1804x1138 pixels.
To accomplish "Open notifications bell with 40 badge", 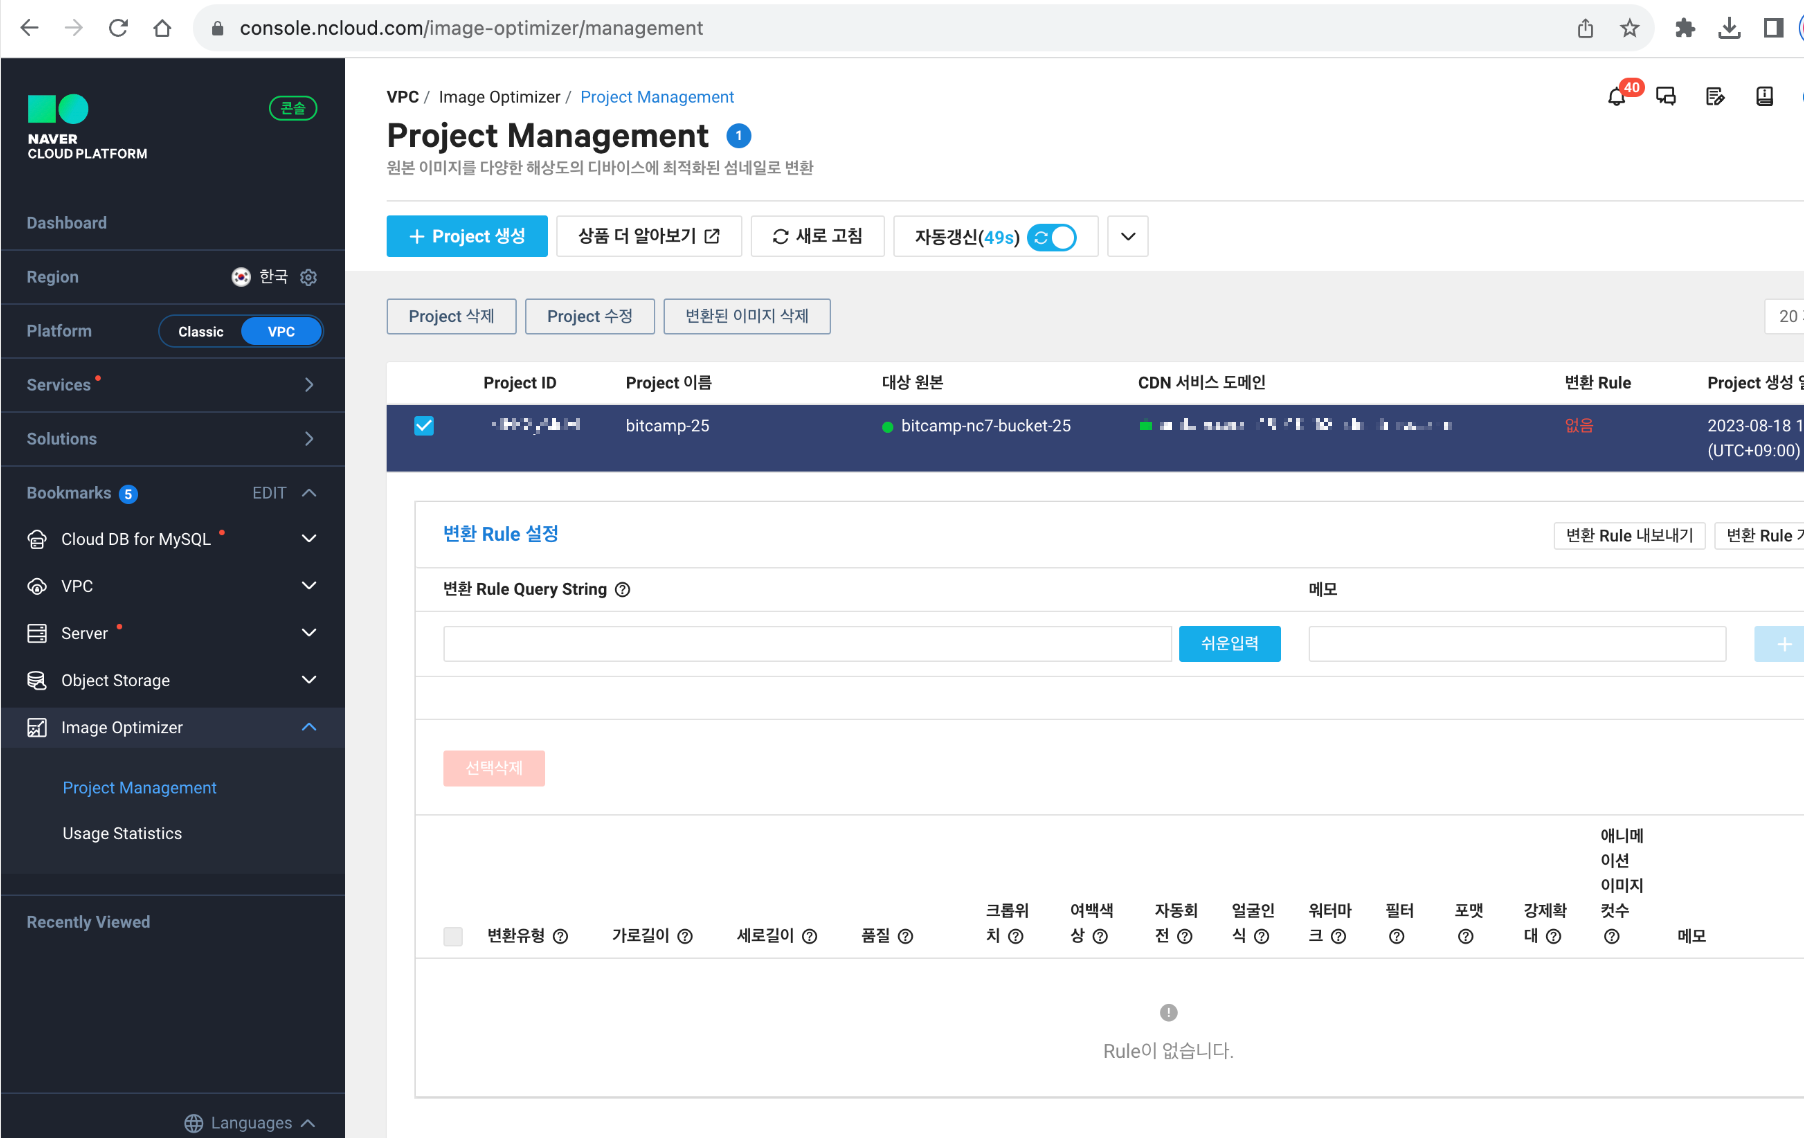I will tap(1617, 96).
